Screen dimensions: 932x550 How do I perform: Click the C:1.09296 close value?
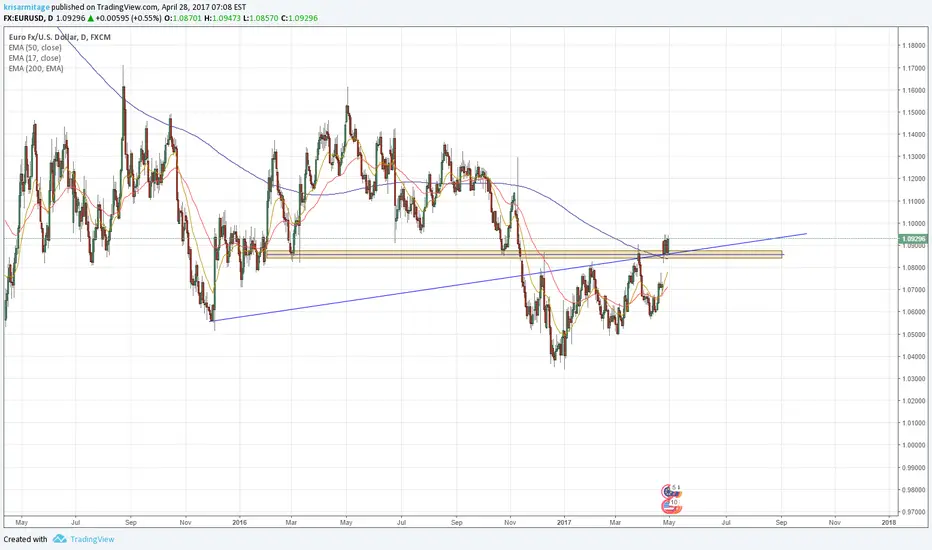point(299,18)
